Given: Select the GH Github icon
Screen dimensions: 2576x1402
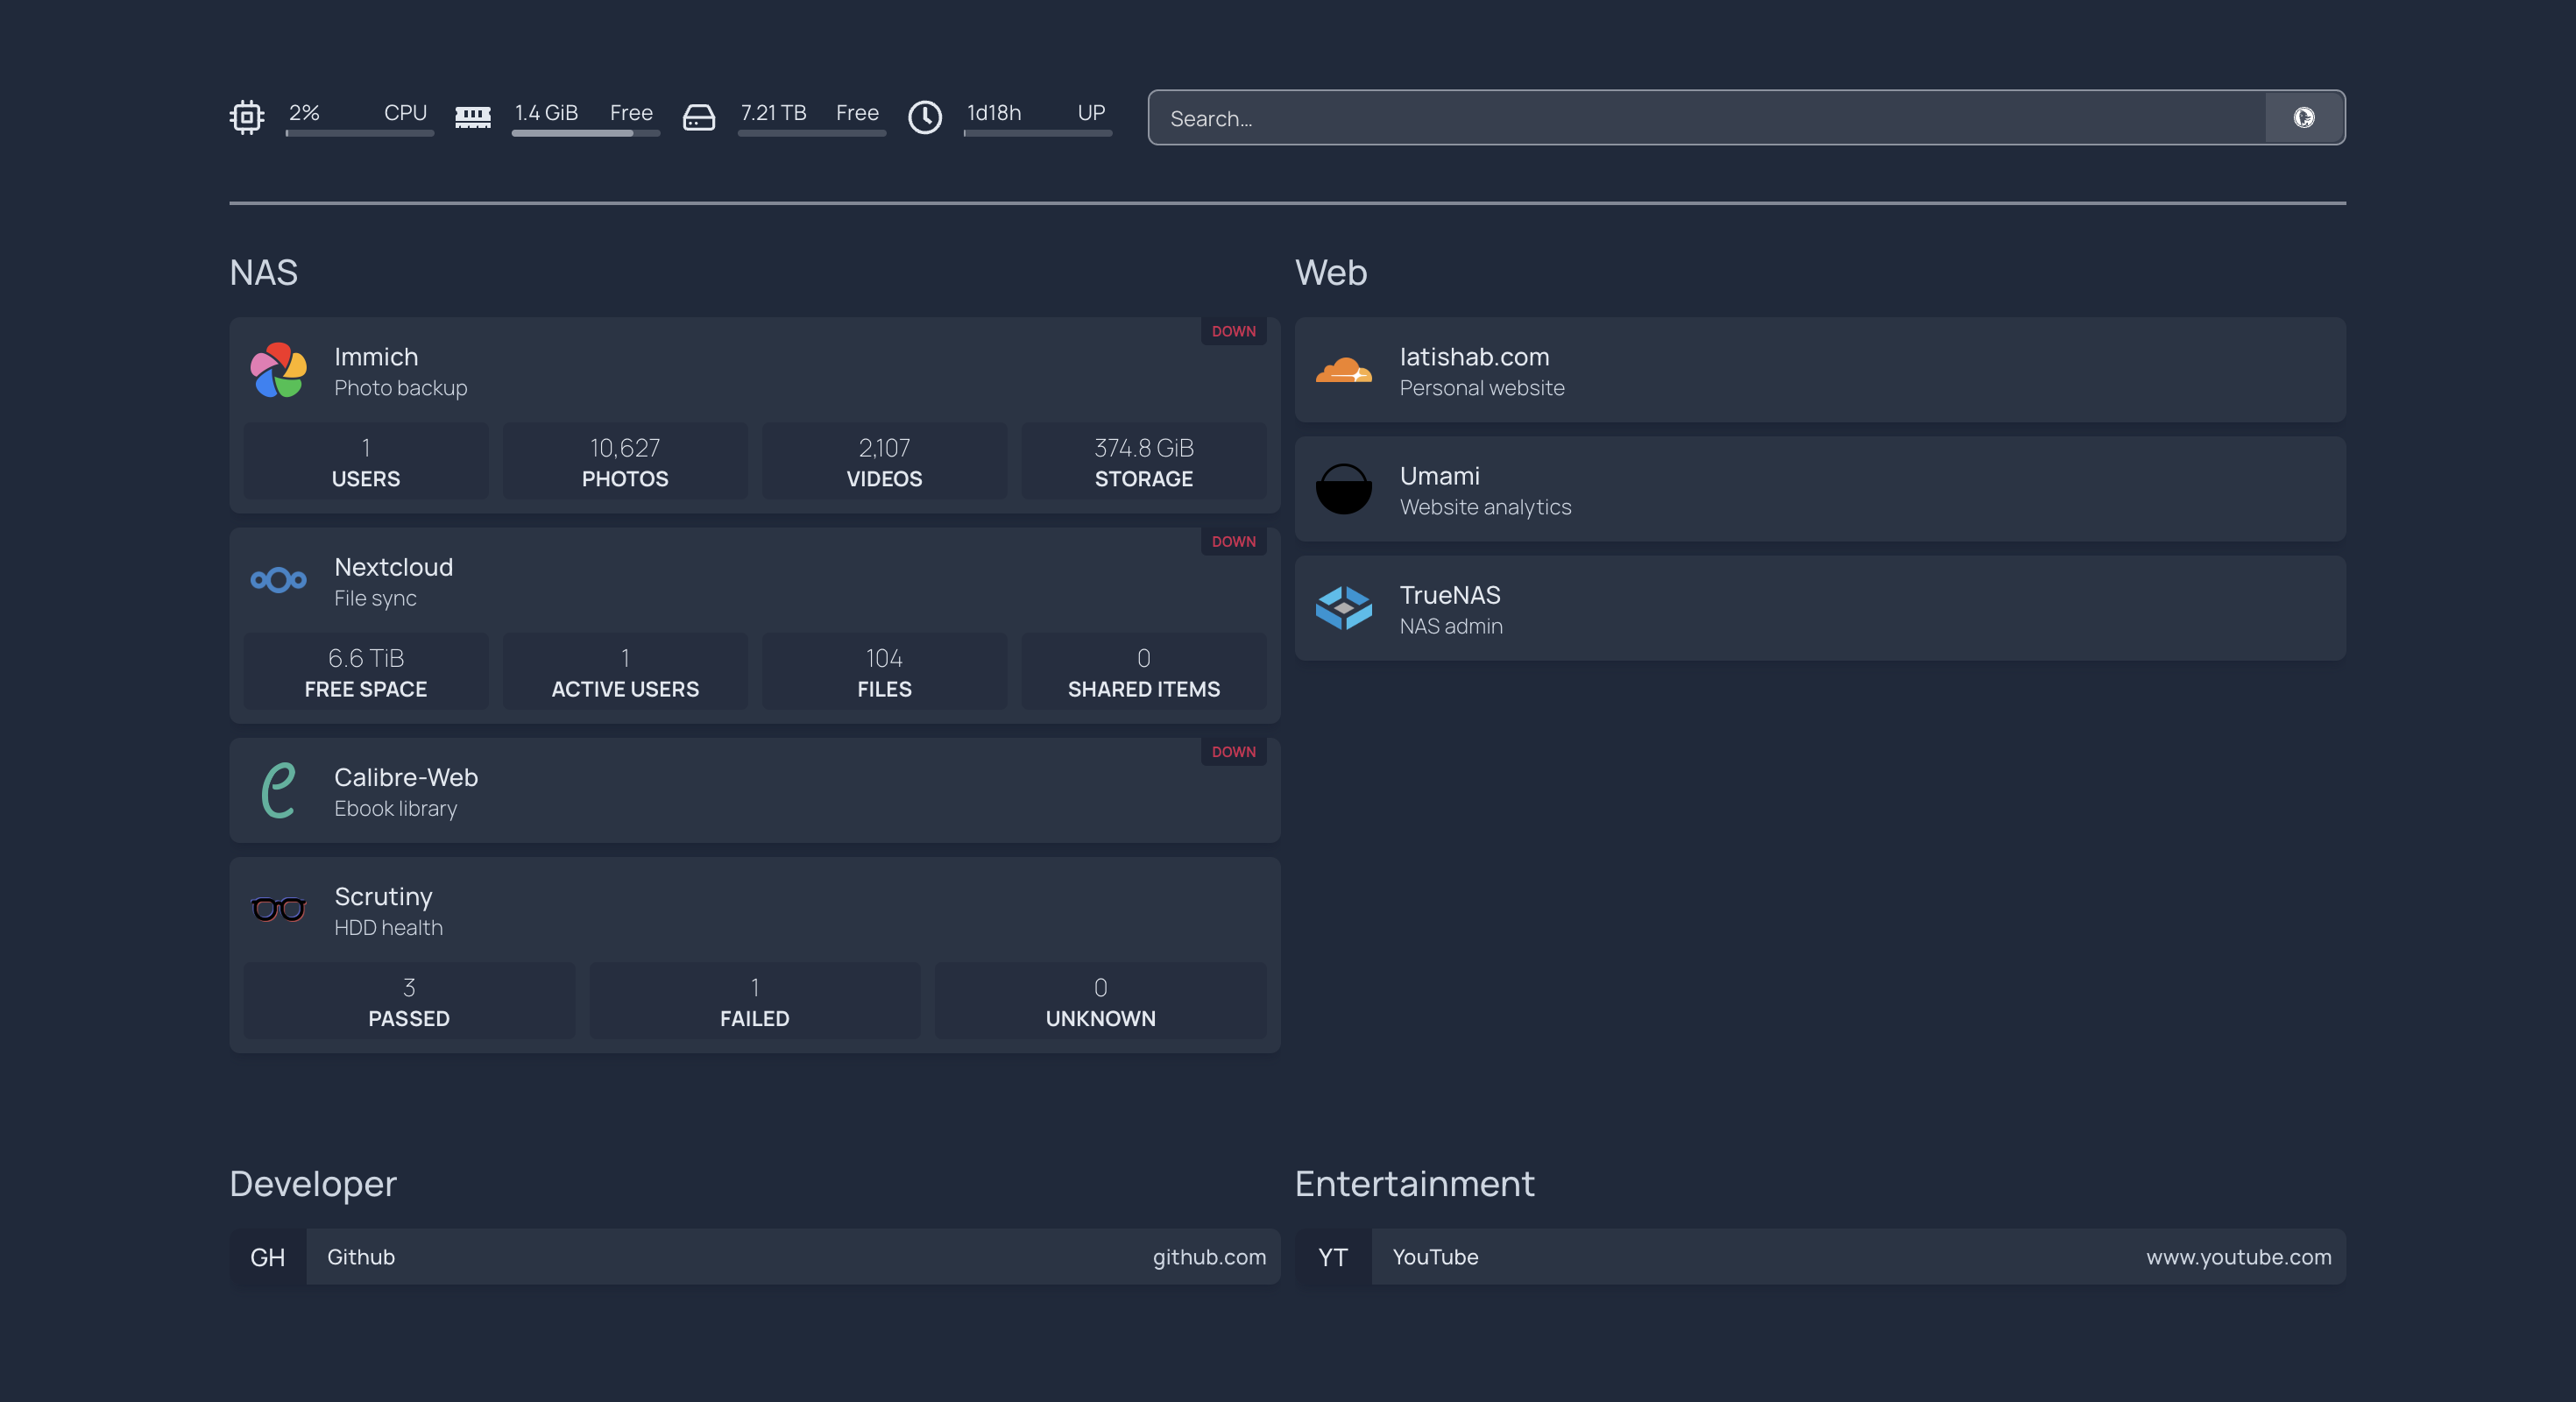Looking at the screenshot, I should coord(266,1257).
